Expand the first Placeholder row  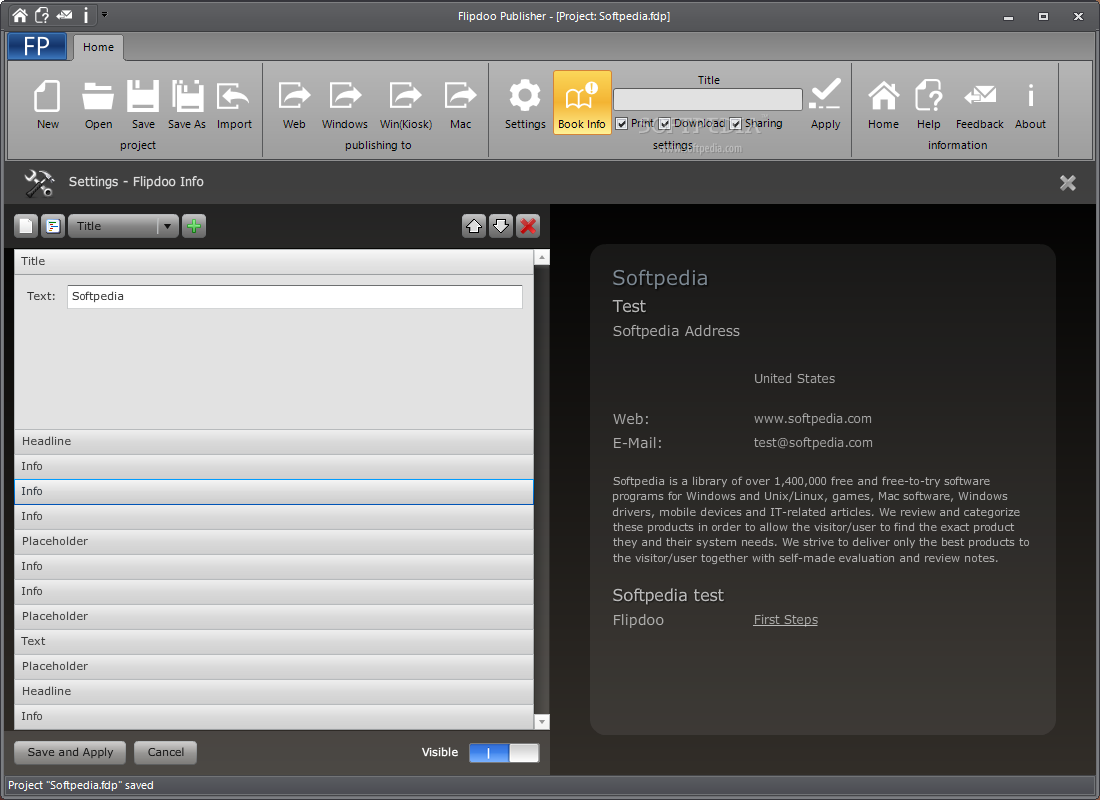coord(274,541)
